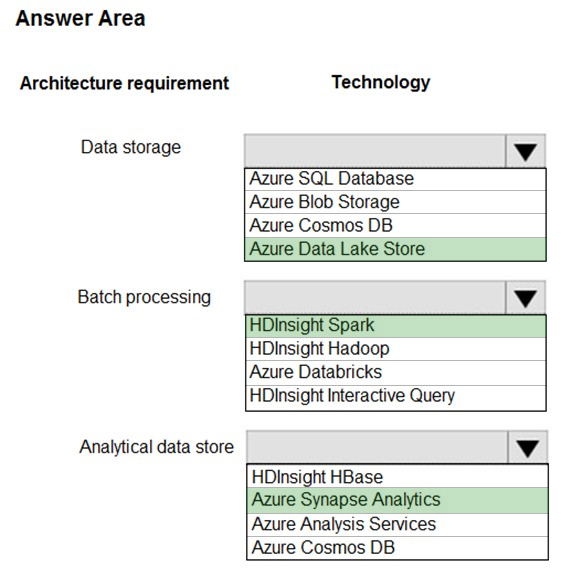The height and width of the screenshot is (575, 561).
Task: Choose Azure Cosmos DB under Data storage
Action: click(395, 226)
